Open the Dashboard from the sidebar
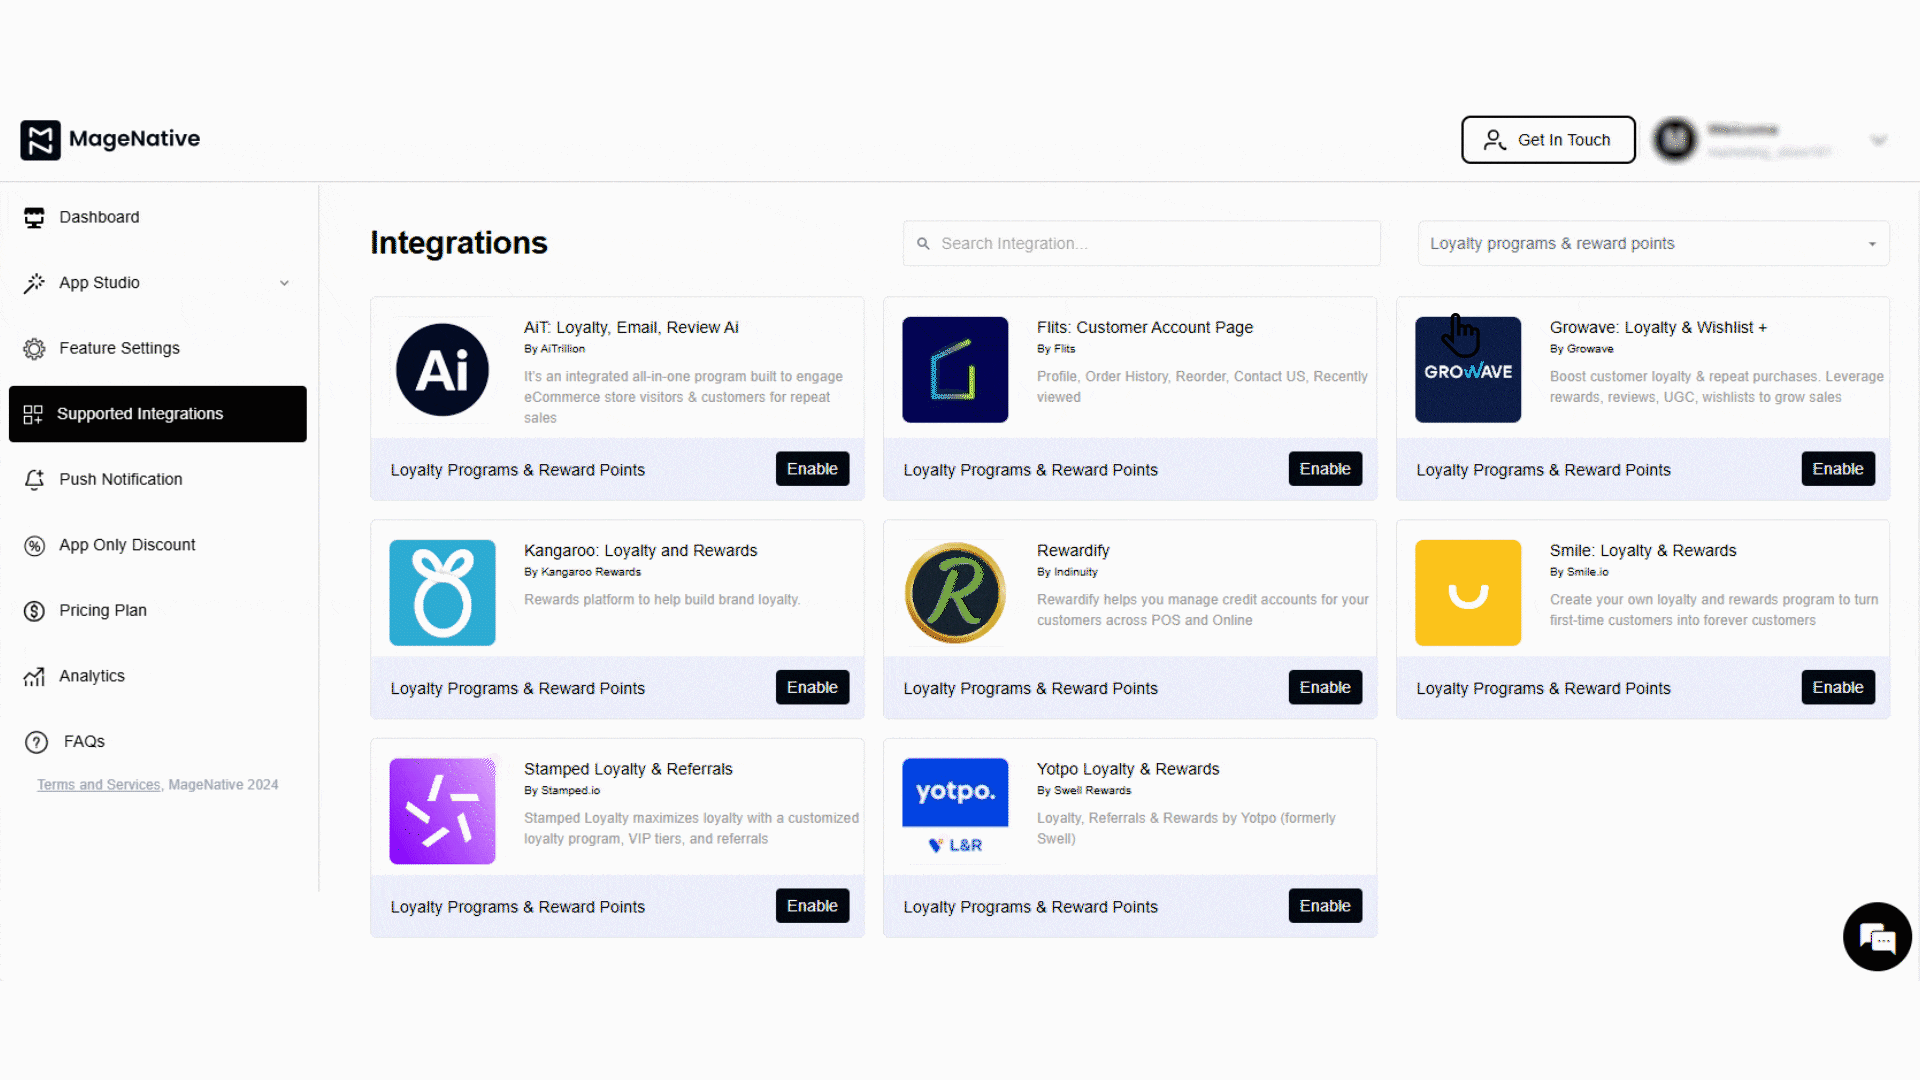Image resolution: width=1920 pixels, height=1080 pixels. point(98,217)
